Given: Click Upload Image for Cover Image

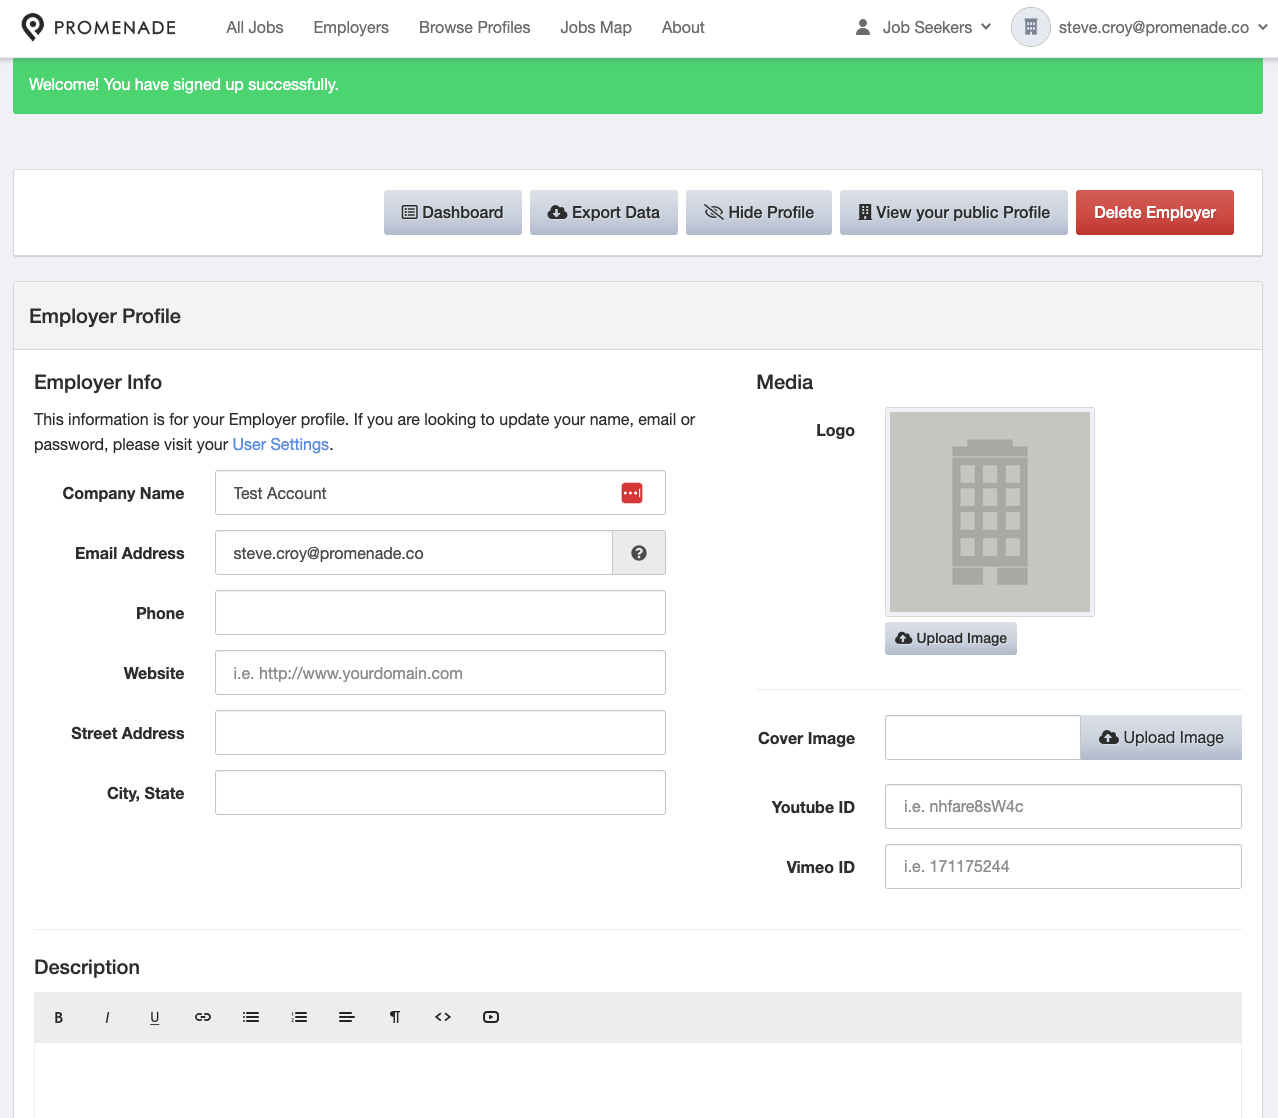Looking at the screenshot, I should pos(1161,737).
